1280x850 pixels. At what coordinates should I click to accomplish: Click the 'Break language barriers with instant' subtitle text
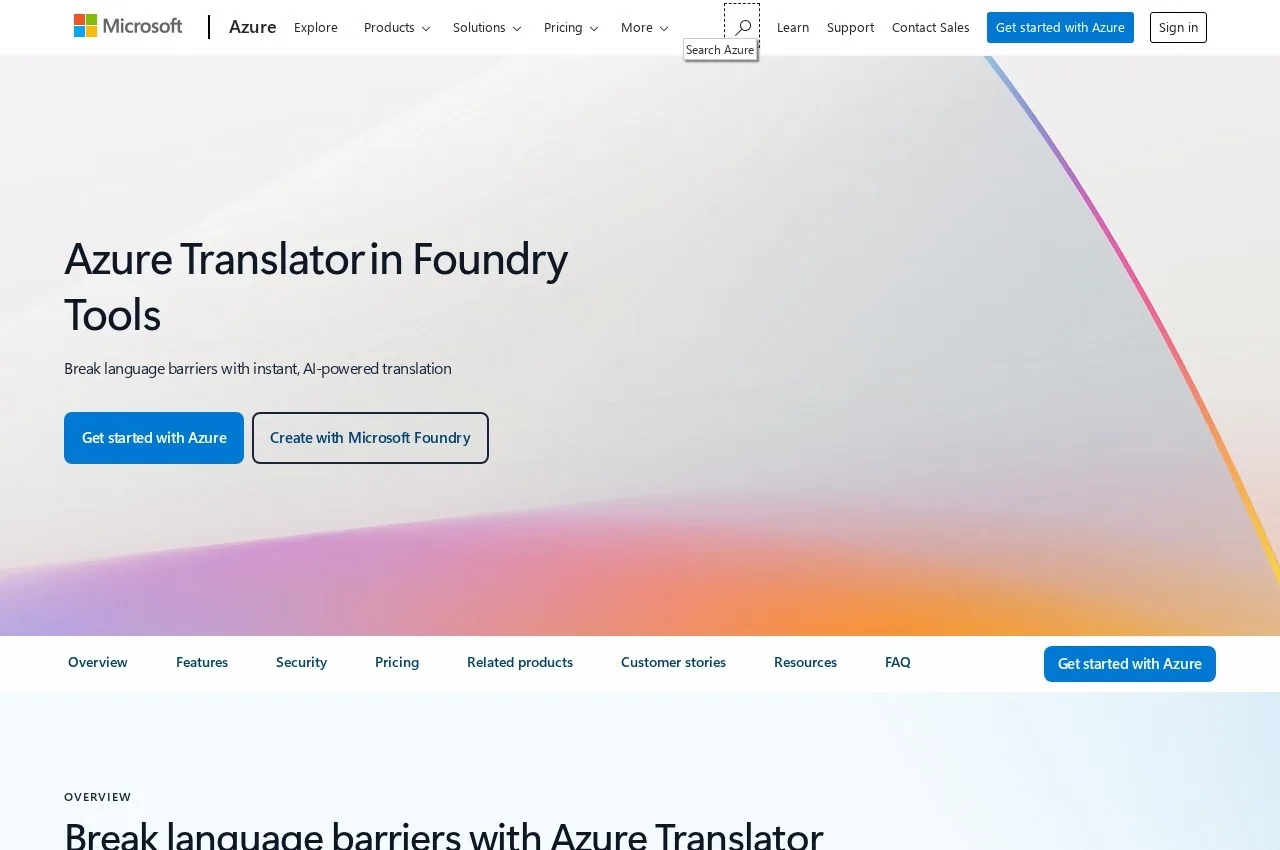(258, 368)
